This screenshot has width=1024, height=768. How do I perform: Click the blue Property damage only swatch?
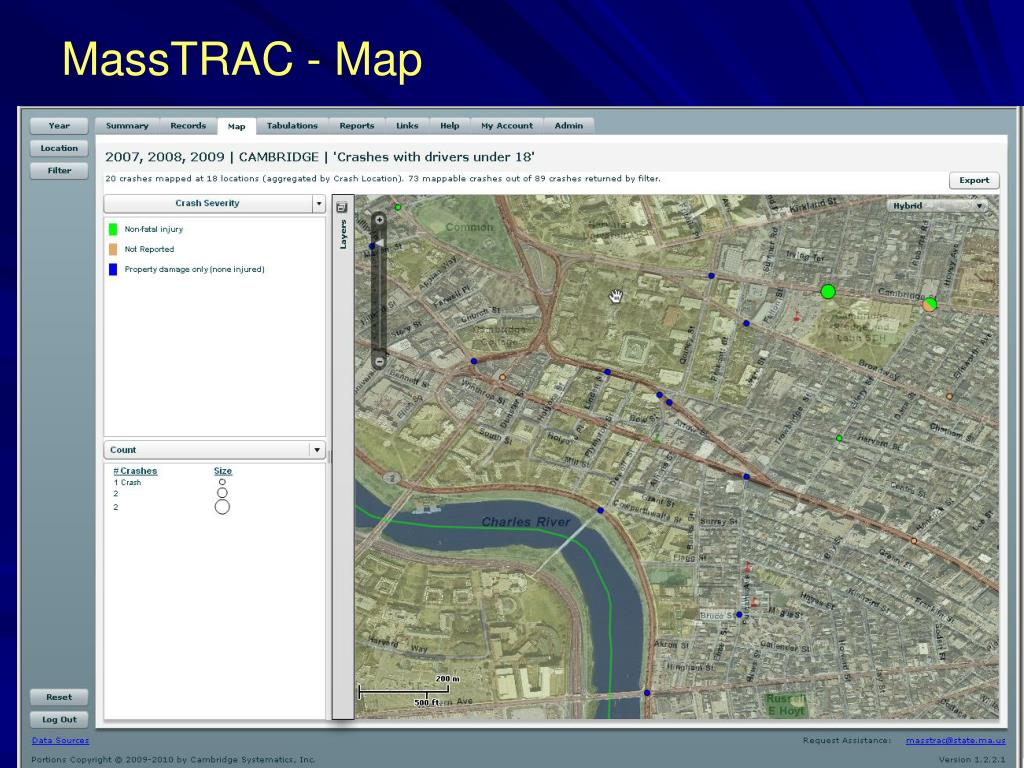click(x=113, y=270)
